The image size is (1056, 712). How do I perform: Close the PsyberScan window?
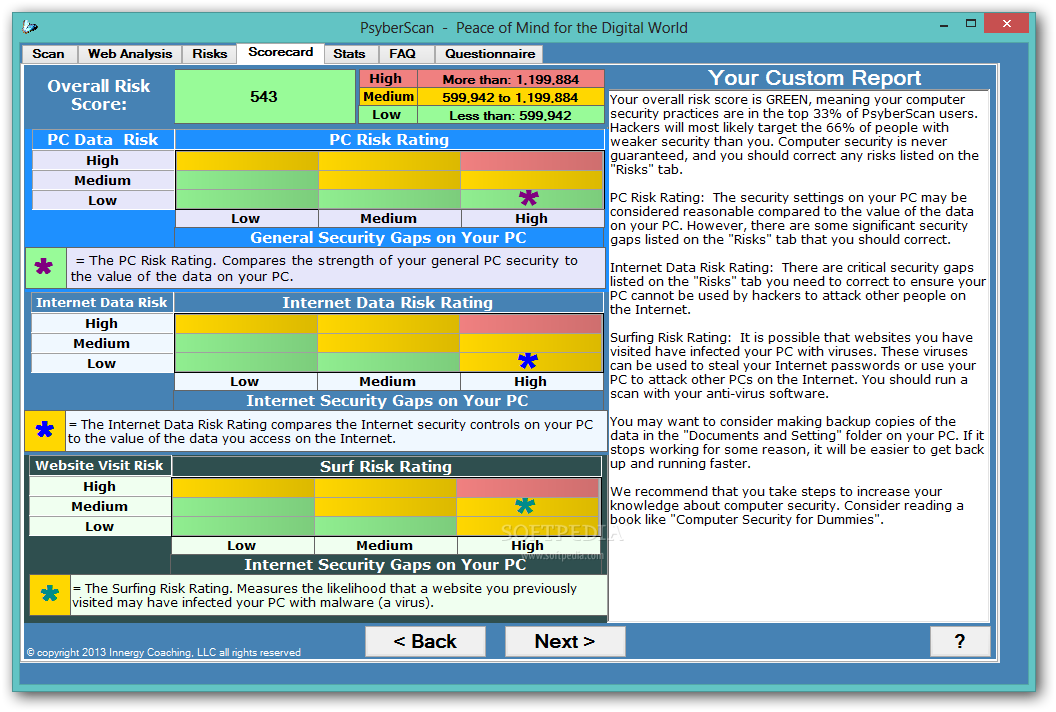1006,24
